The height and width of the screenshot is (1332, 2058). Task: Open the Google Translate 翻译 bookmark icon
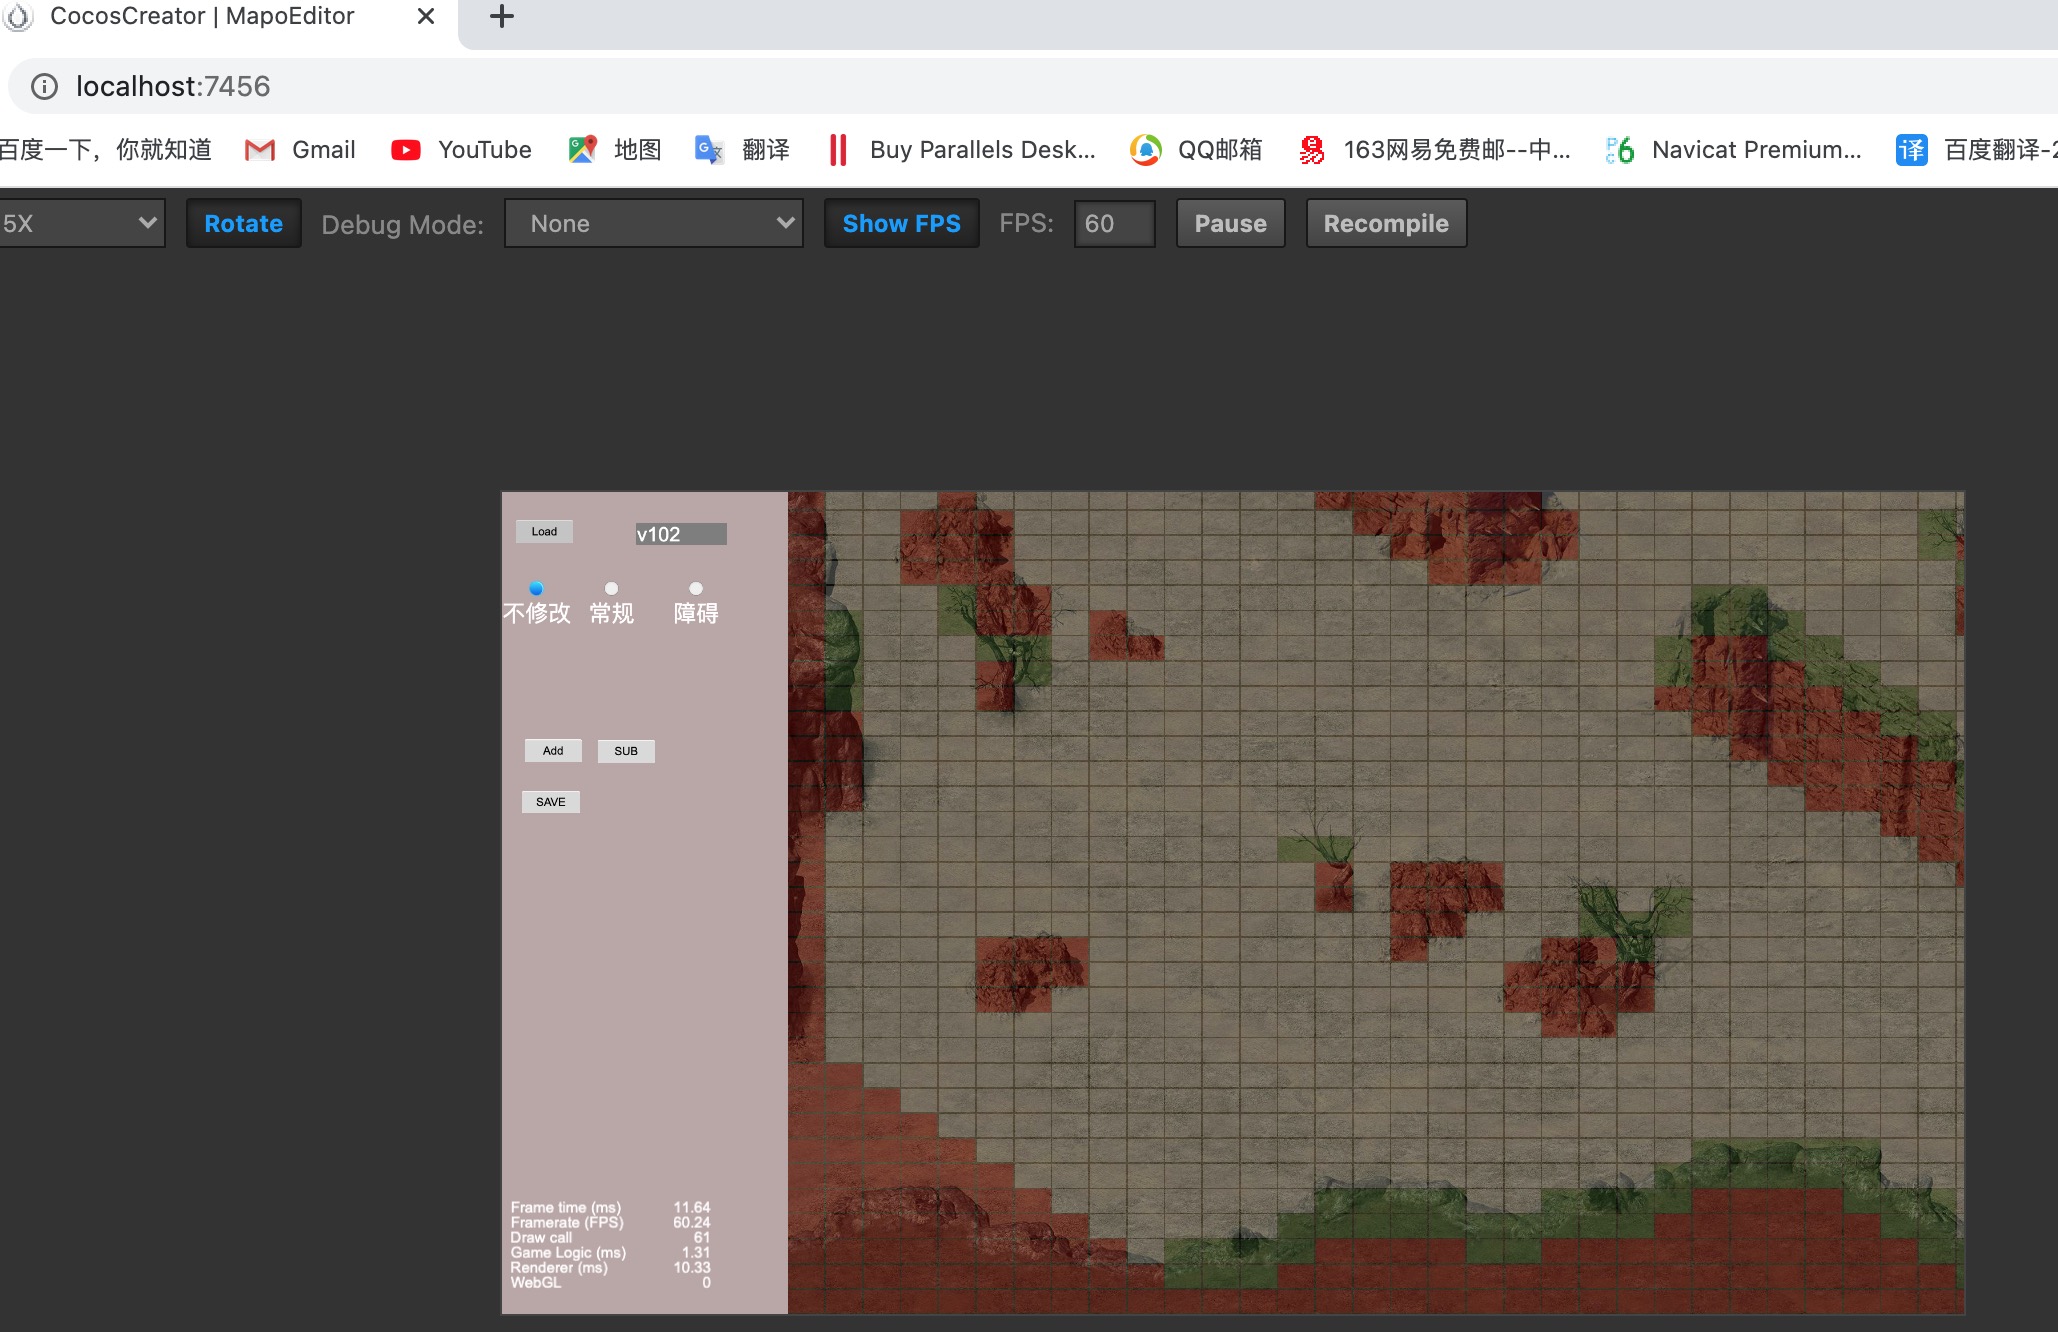(x=709, y=150)
